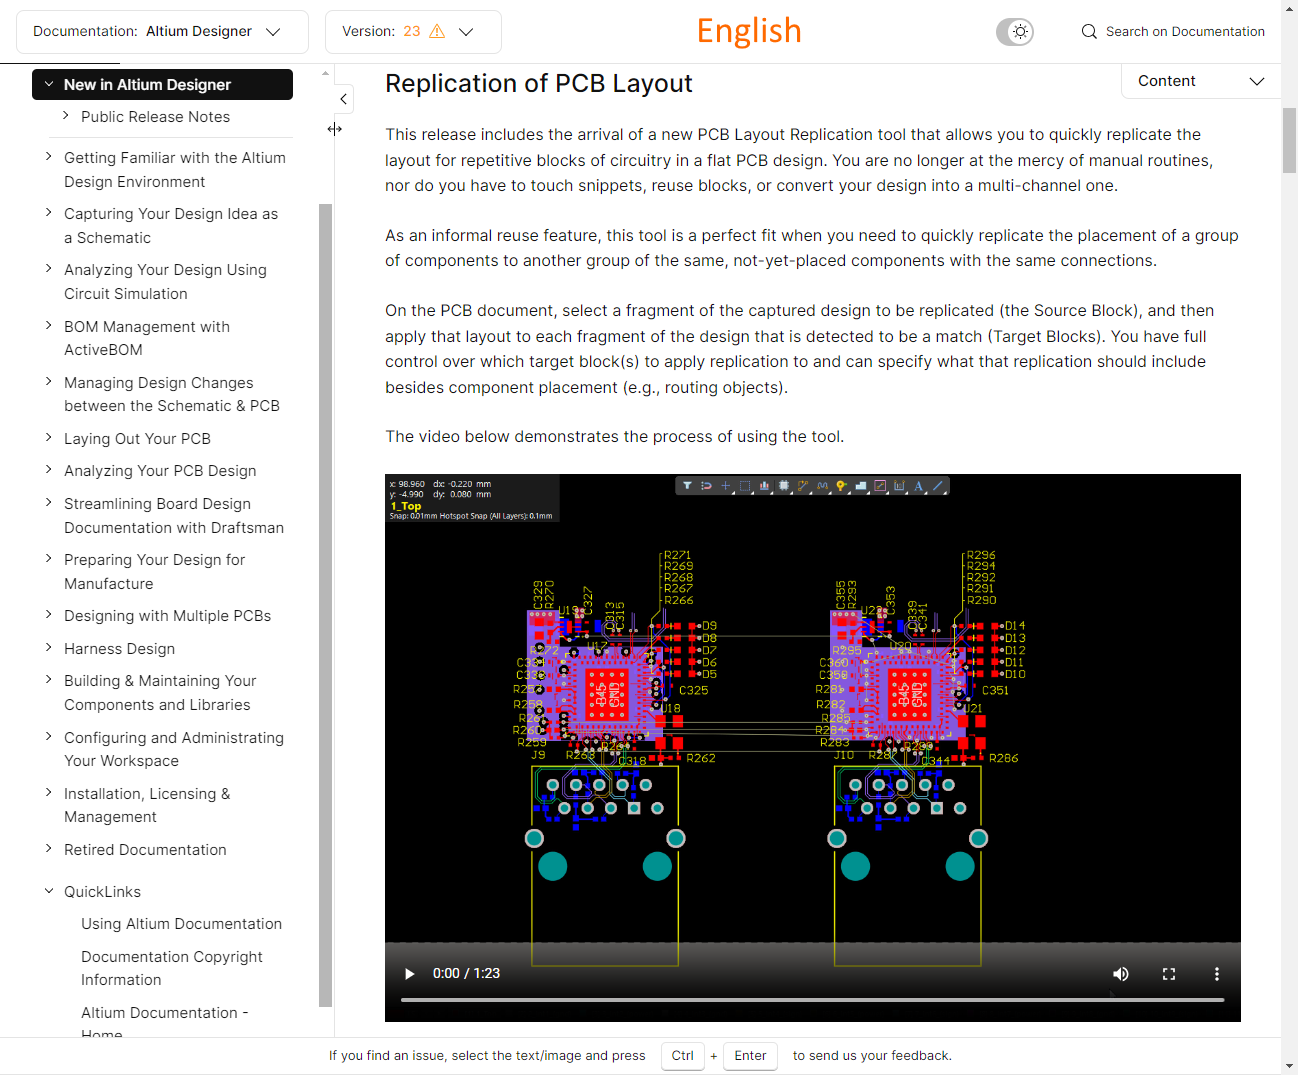The height and width of the screenshot is (1075, 1298).
Task: Open Building & Maintaining Your Components and Libraries
Action: [160, 693]
